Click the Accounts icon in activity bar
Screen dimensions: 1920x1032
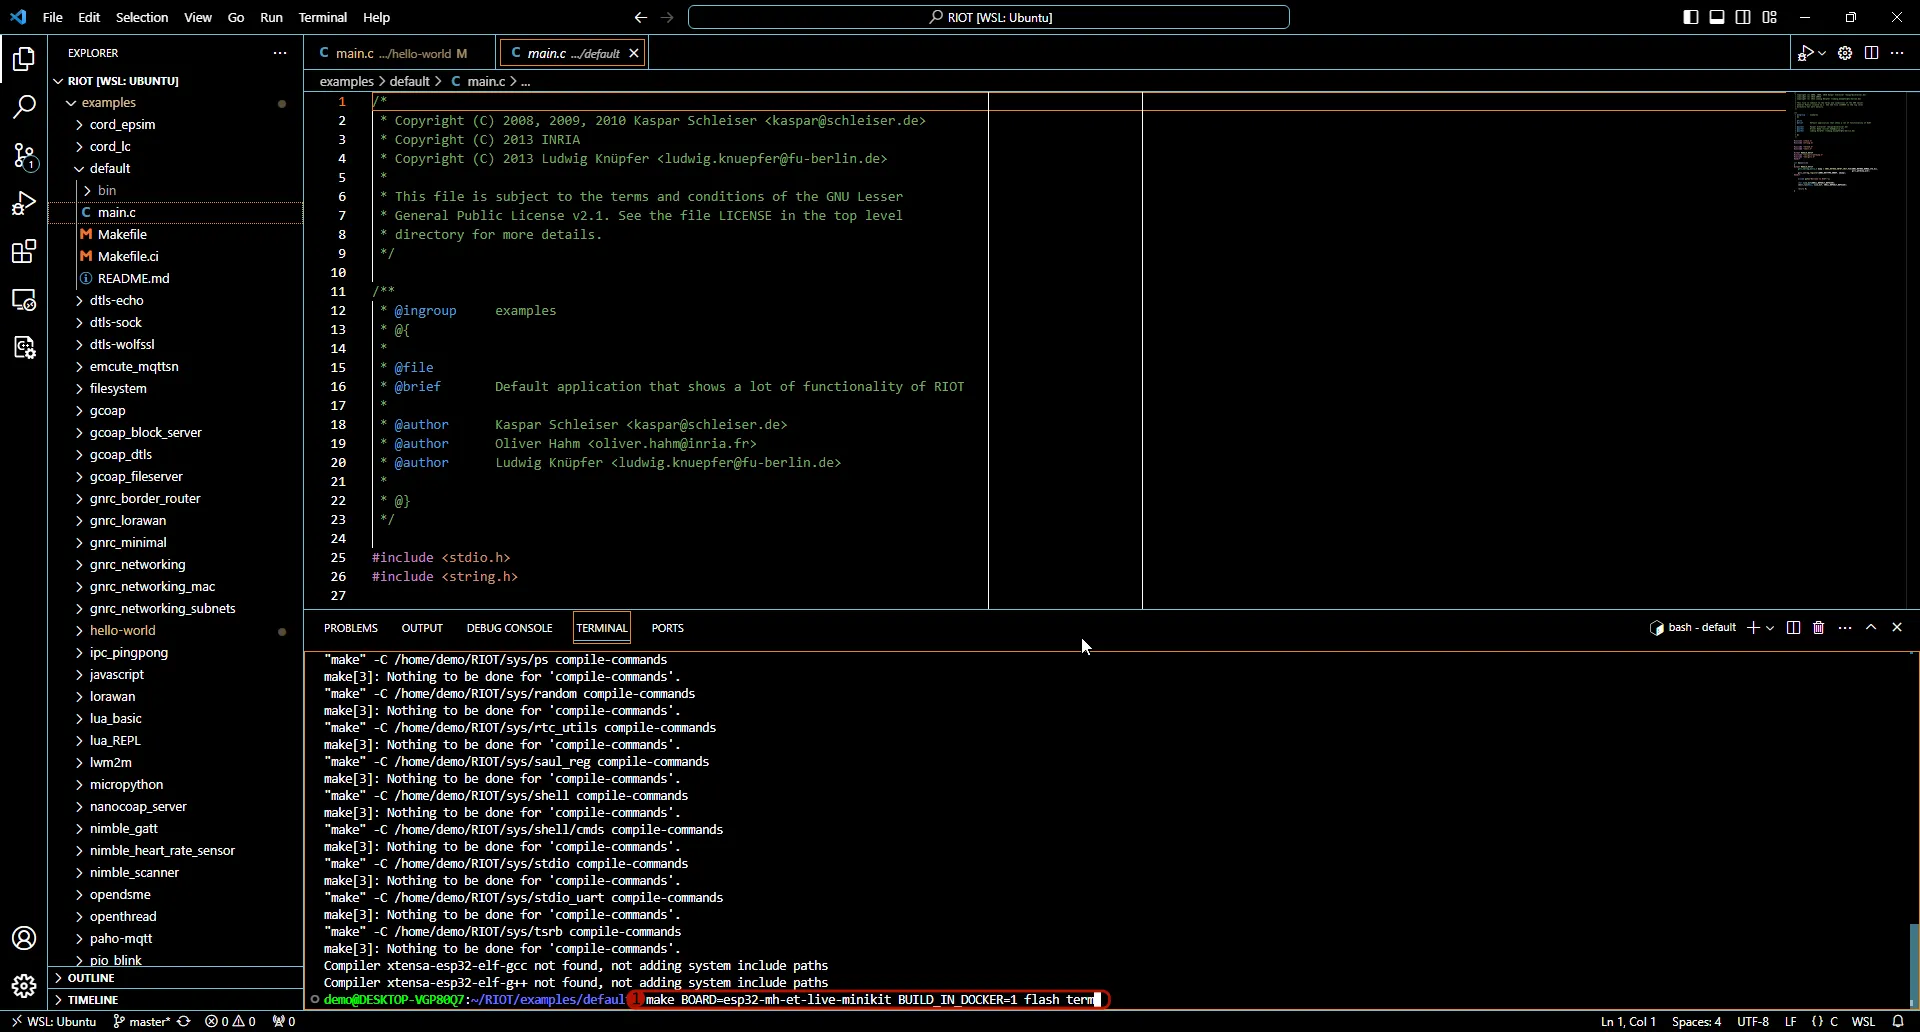click(24, 938)
